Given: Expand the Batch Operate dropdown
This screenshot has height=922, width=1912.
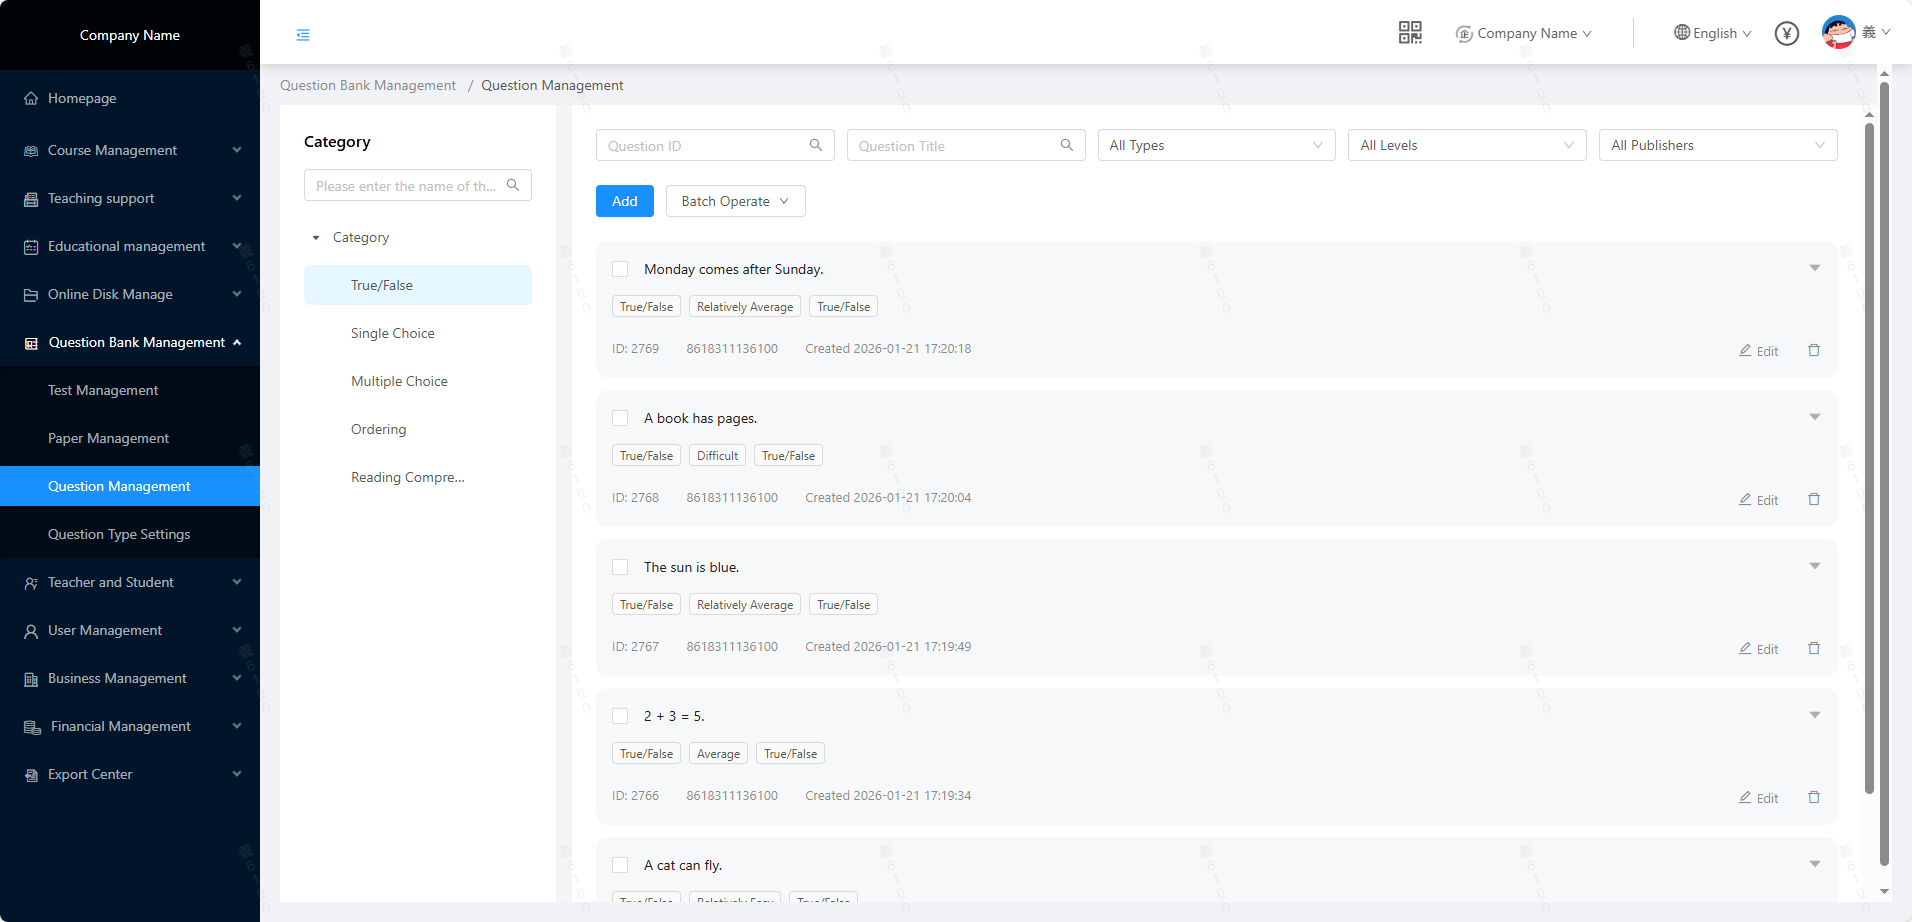Looking at the screenshot, I should tap(735, 202).
